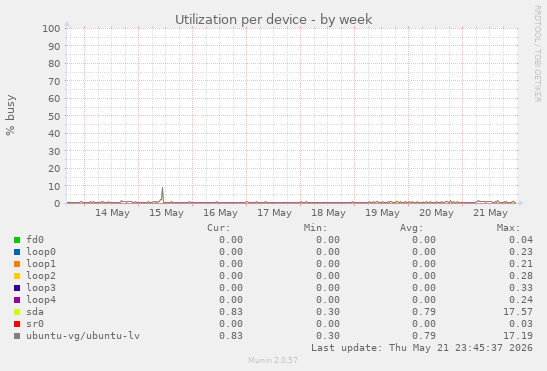
Task: Click the '14 May' x-axis label
Action: pos(112,213)
